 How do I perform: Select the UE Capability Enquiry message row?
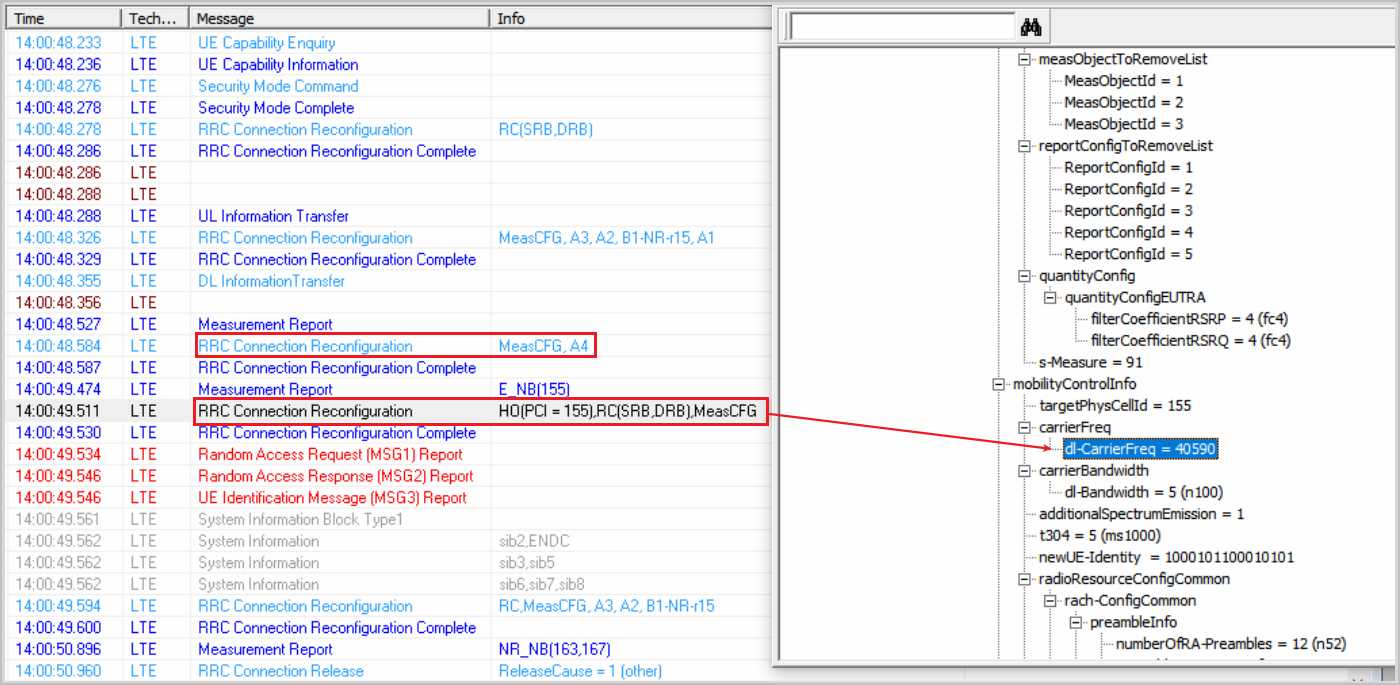click(266, 43)
